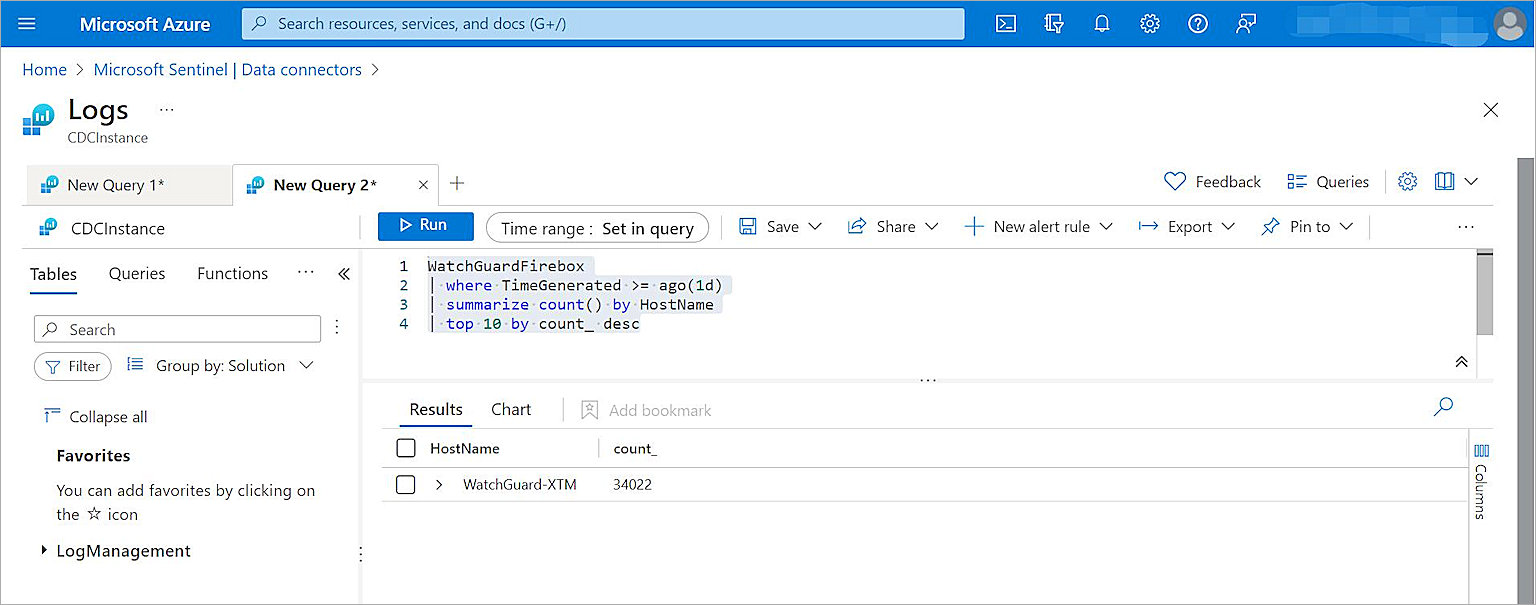Run the WatchGuardFirebox query
The width and height of the screenshot is (1536, 605).
426,226
